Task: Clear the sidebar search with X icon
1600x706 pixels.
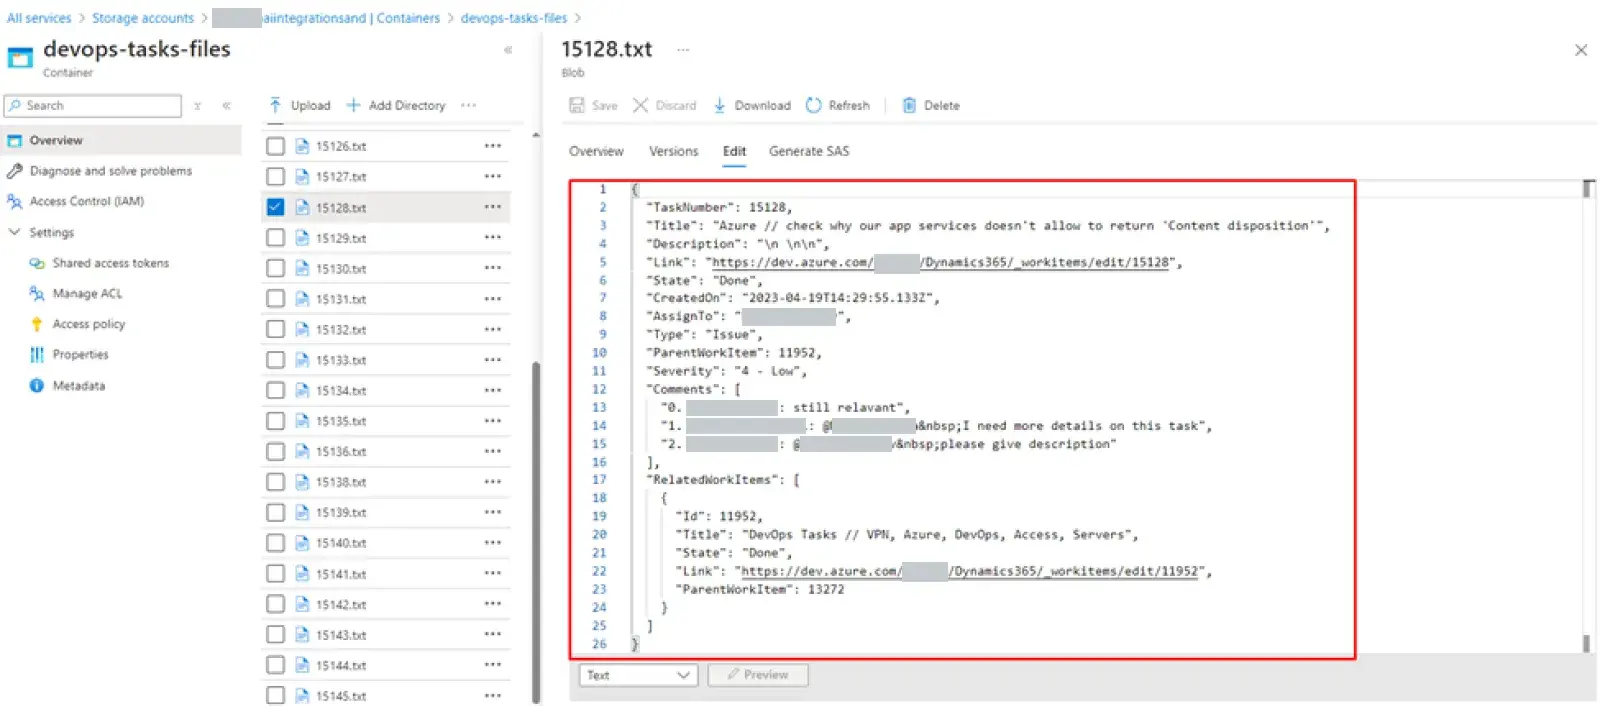Action: pyautogui.click(x=197, y=105)
